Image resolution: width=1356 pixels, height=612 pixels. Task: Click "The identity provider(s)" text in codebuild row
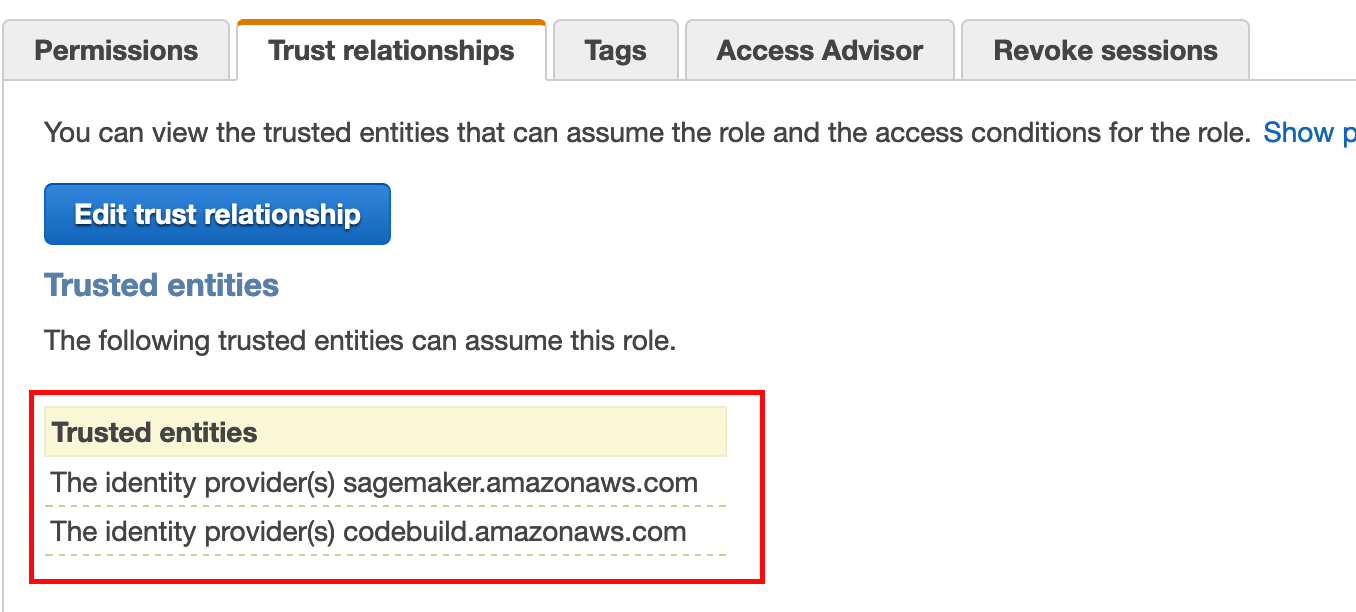(x=193, y=531)
